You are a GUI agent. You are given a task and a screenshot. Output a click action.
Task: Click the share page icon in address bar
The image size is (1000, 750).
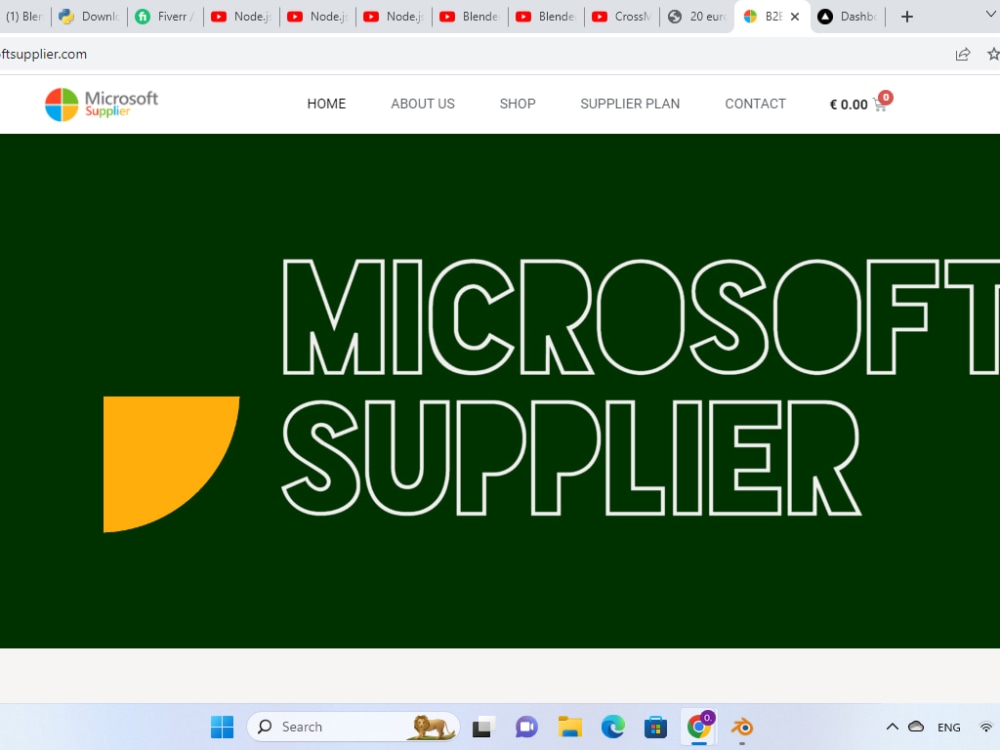click(x=962, y=54)
